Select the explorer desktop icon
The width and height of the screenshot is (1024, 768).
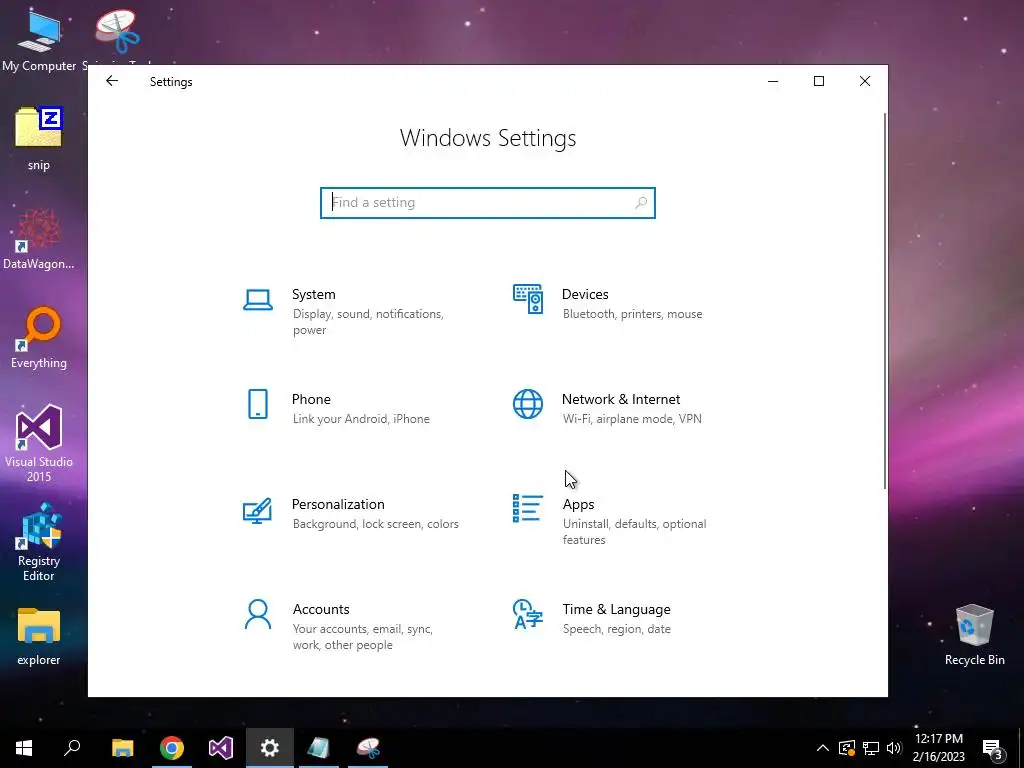39,637
